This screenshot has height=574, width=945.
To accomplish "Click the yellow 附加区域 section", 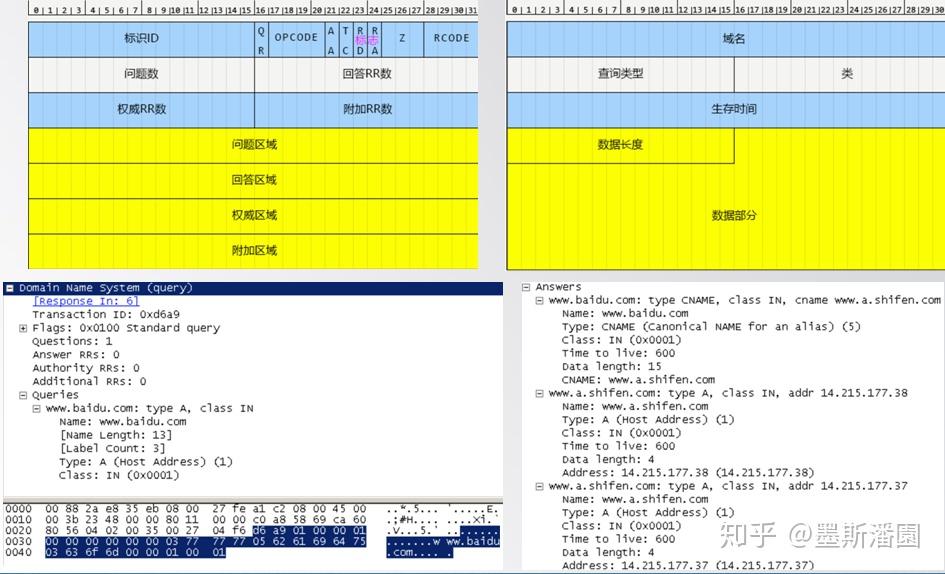I will tap(253, 251).
